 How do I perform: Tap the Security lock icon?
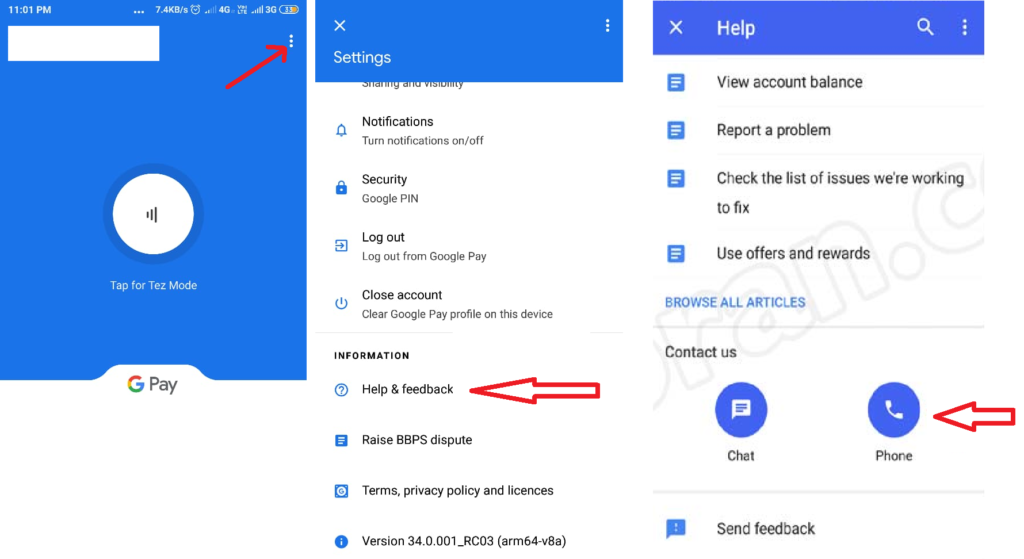[341, 187]
